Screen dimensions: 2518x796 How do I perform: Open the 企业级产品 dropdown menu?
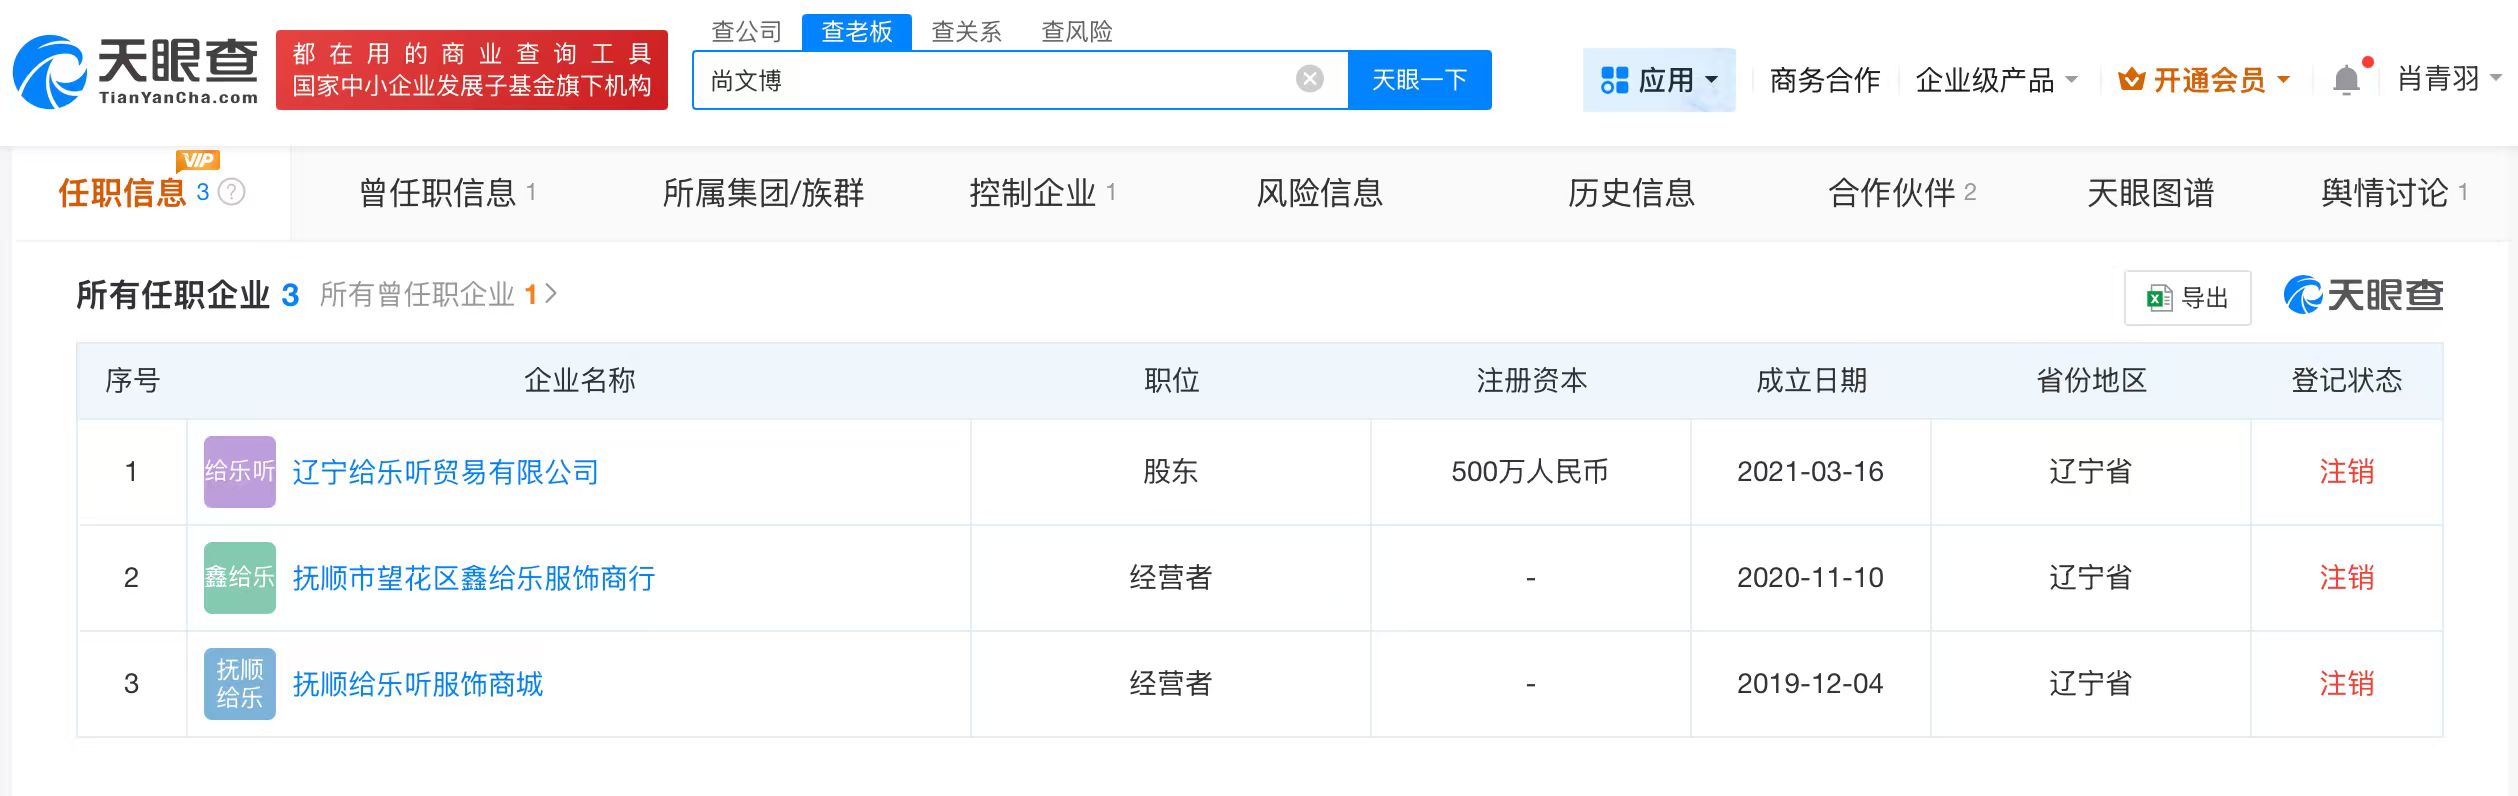click(x=1996, y=80)
